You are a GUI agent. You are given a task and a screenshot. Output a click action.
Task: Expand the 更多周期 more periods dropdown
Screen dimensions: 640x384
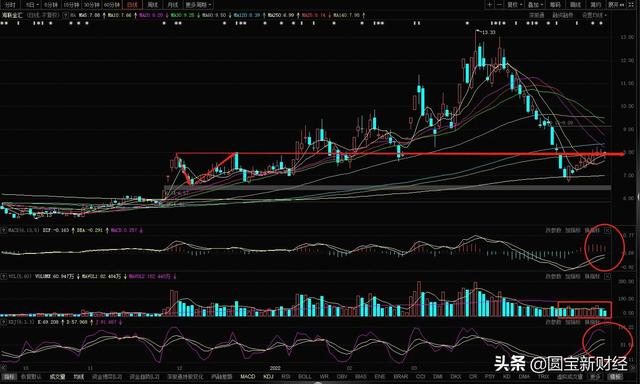click(198, 5)
